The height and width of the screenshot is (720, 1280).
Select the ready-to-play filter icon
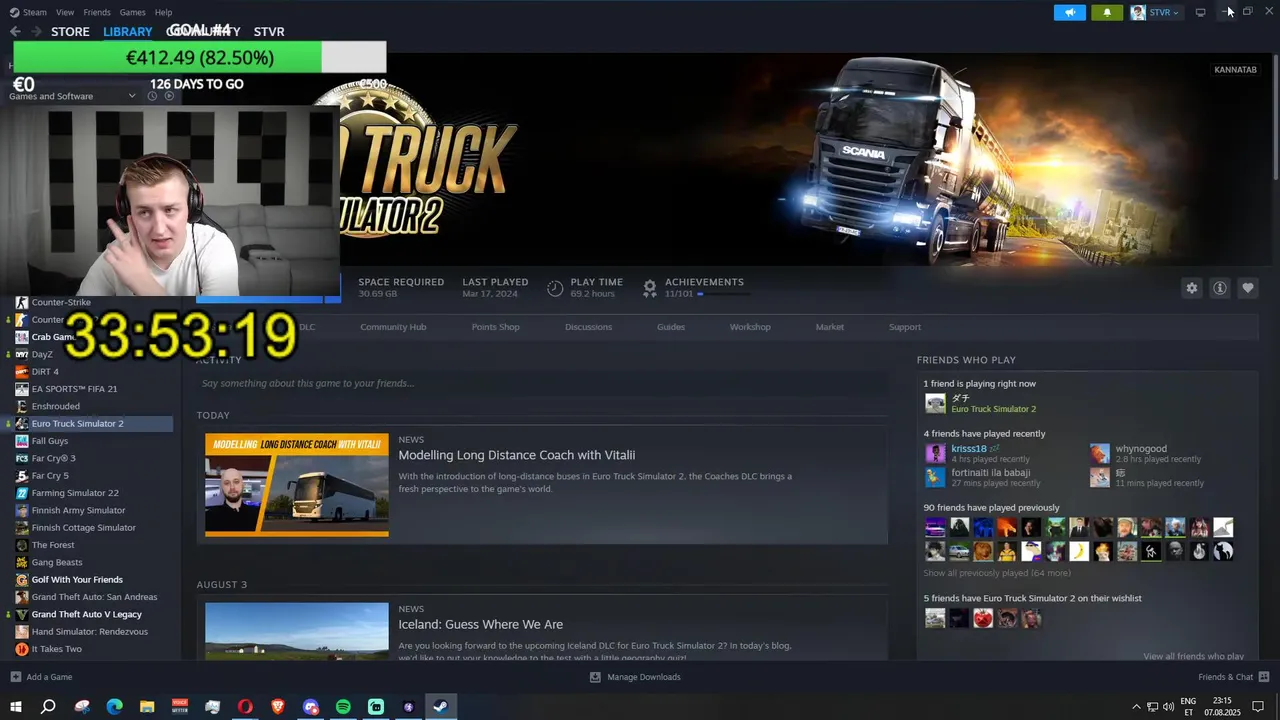[x=169, y=96]
